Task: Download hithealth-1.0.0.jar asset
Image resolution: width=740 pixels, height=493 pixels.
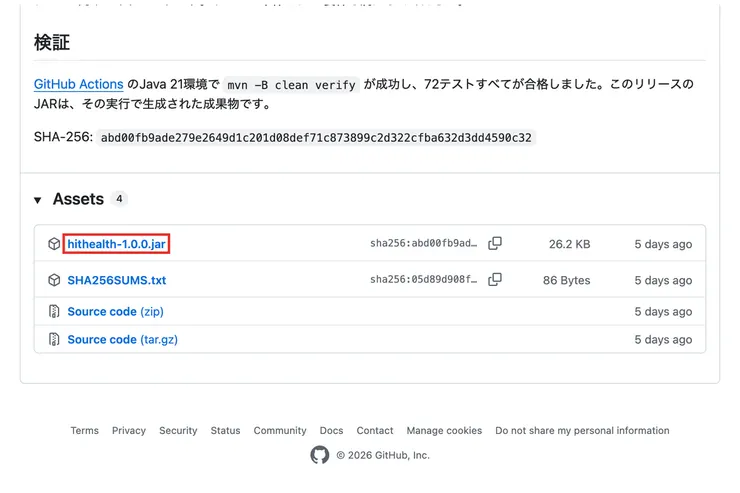Action: click(x=117, y=244)
